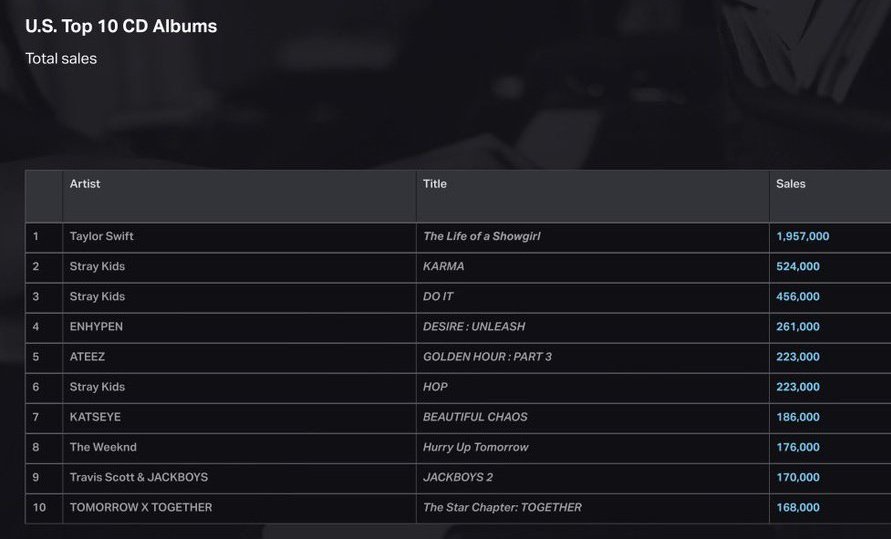Screen dimensions: 891x539
Task: Select the ATEEZ artist cell
Action: (87, 357)
